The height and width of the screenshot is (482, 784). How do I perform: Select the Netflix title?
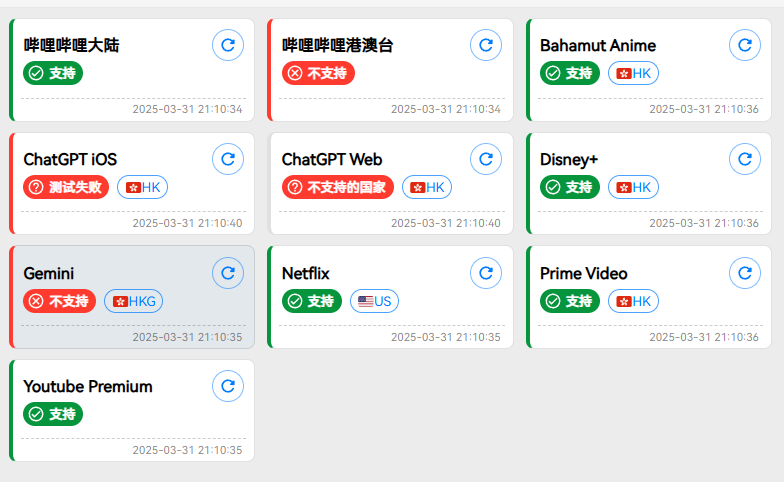tap(306, 274)
